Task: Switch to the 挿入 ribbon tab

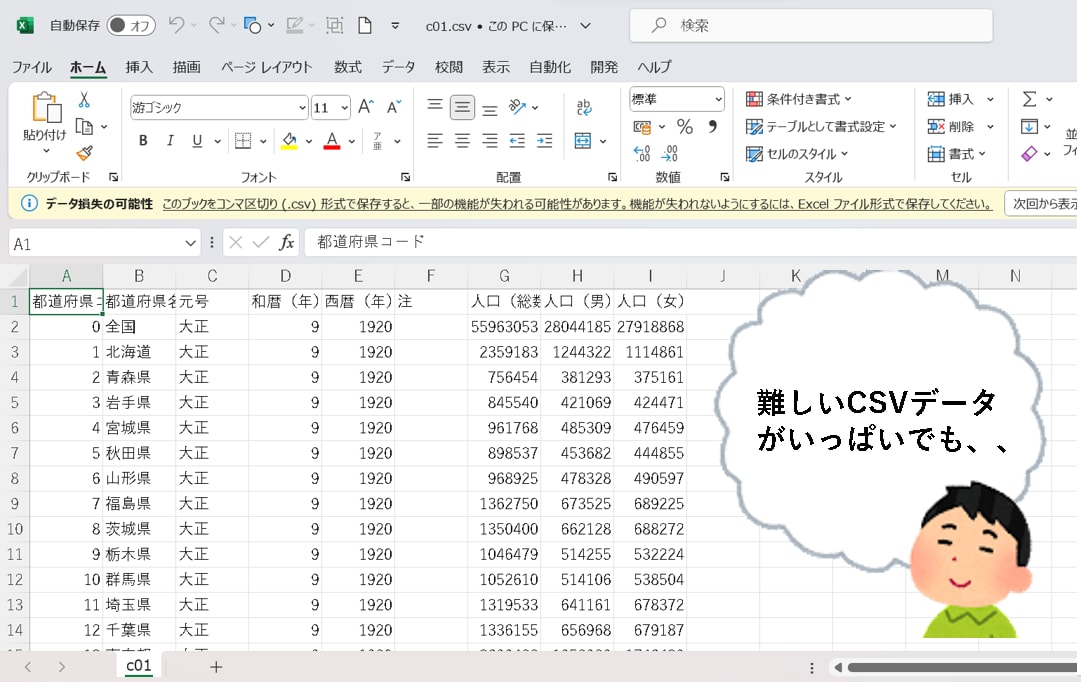Action: pos(139,67)
